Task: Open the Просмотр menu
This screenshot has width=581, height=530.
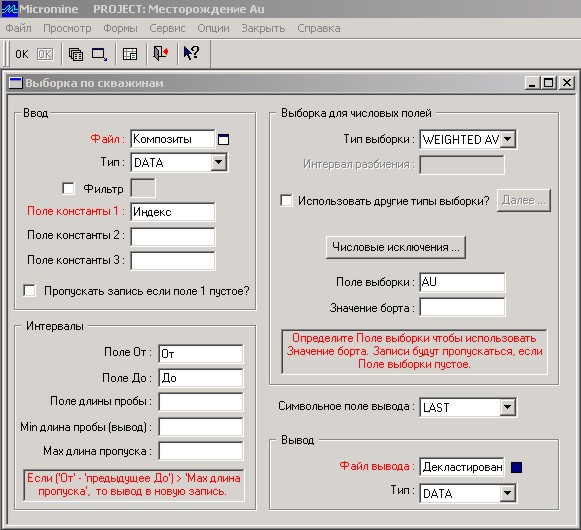Action: click(67, 28)
